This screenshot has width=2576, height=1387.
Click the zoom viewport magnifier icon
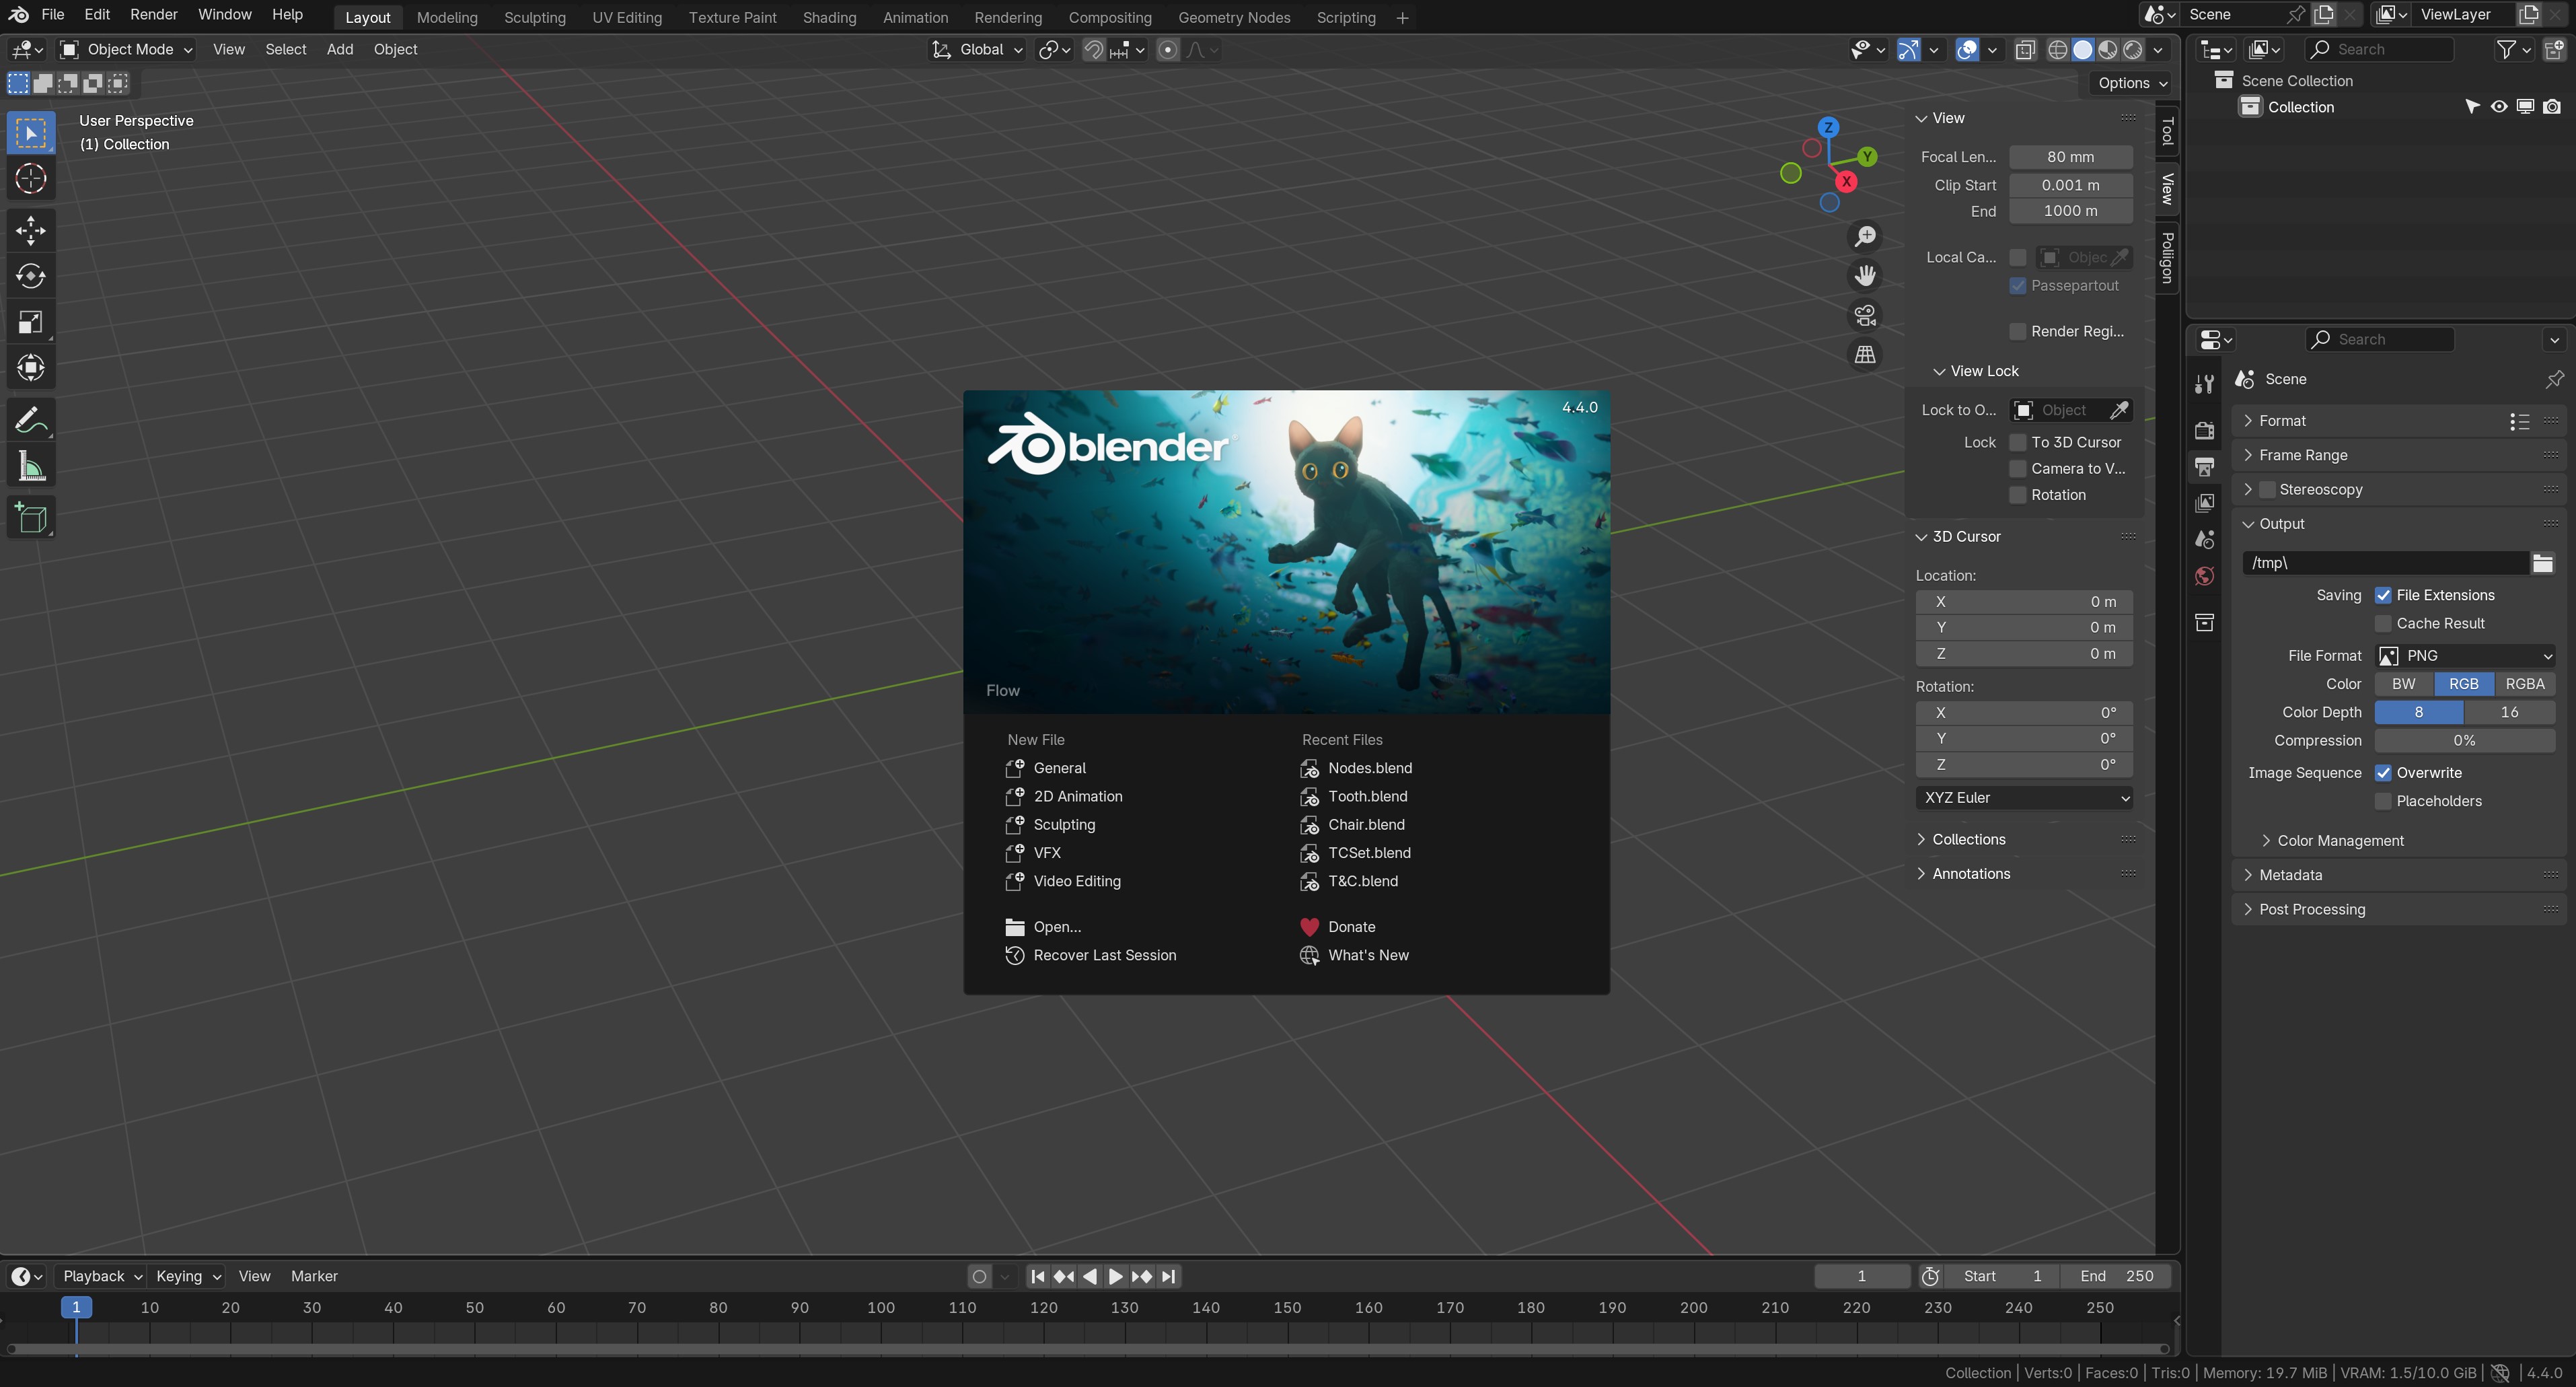coord(1865,236)
